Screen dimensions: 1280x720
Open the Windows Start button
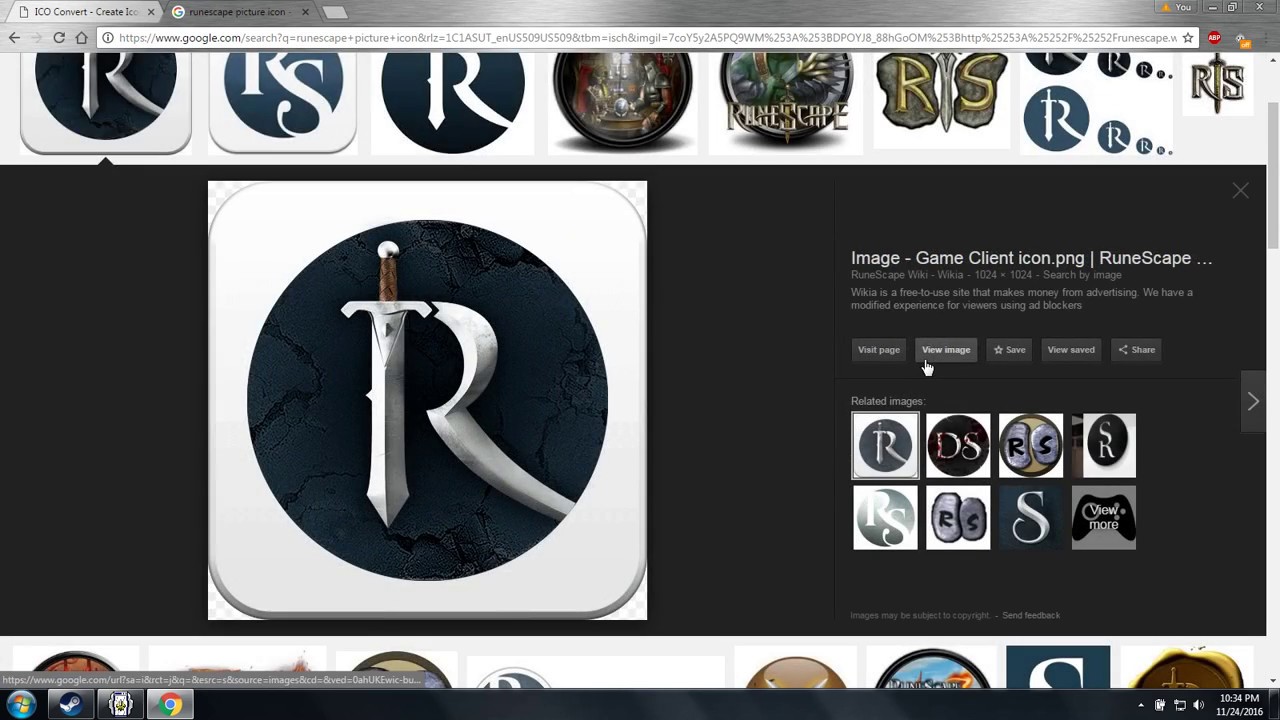click(x=18, y=705)
